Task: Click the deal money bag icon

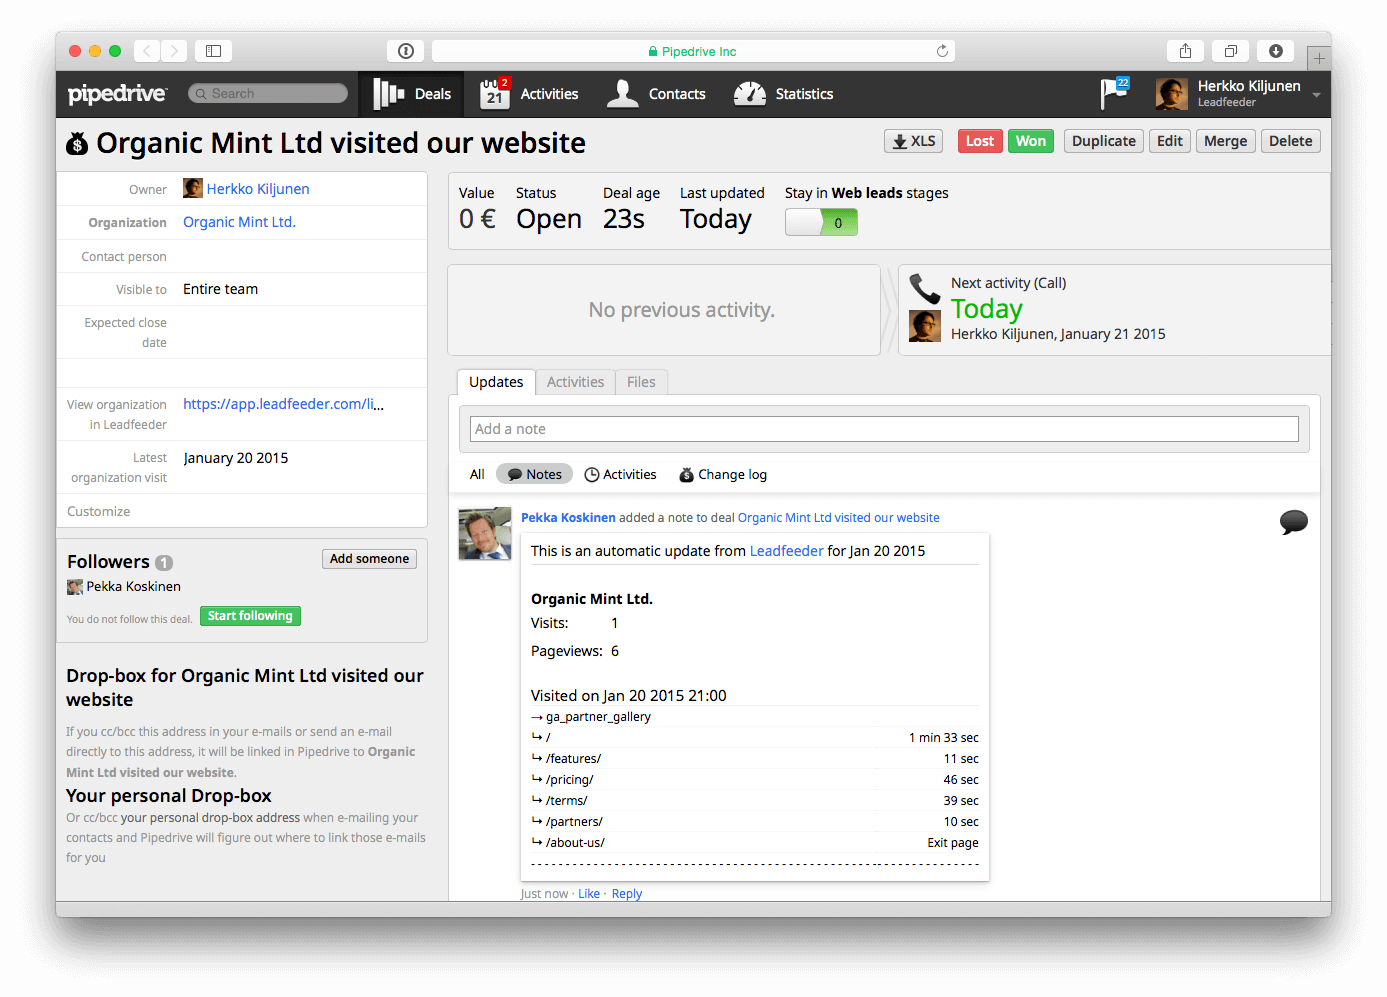Action: pyautogui.click(x=77, y=144)
